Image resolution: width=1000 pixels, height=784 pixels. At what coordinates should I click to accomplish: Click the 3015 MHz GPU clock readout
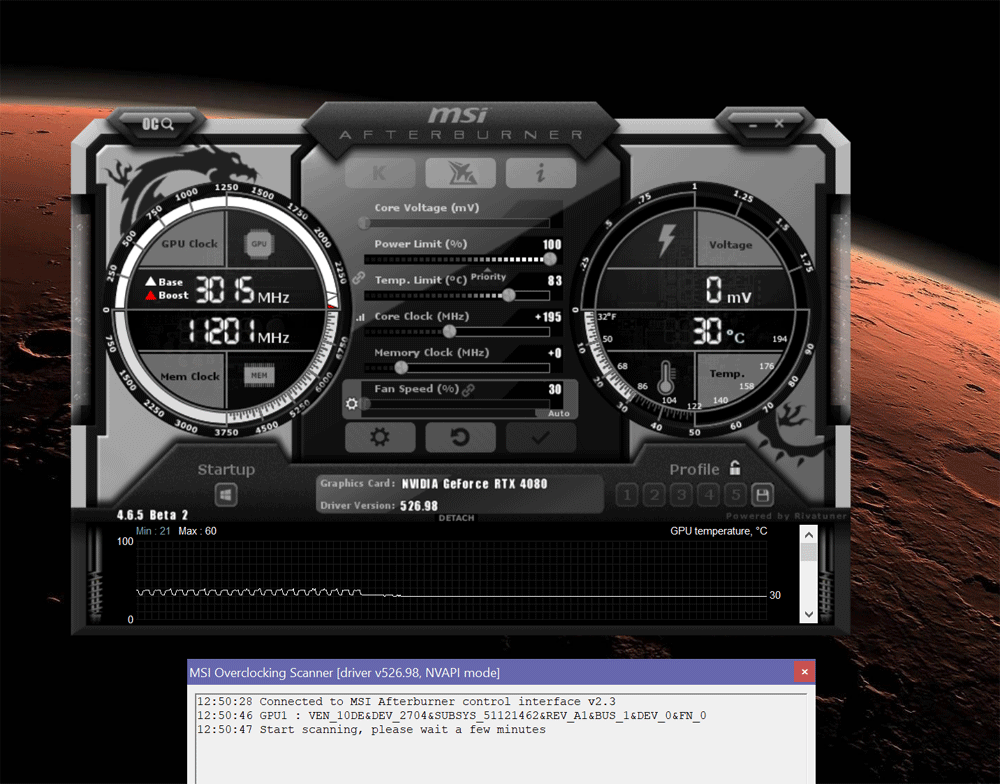242,290
